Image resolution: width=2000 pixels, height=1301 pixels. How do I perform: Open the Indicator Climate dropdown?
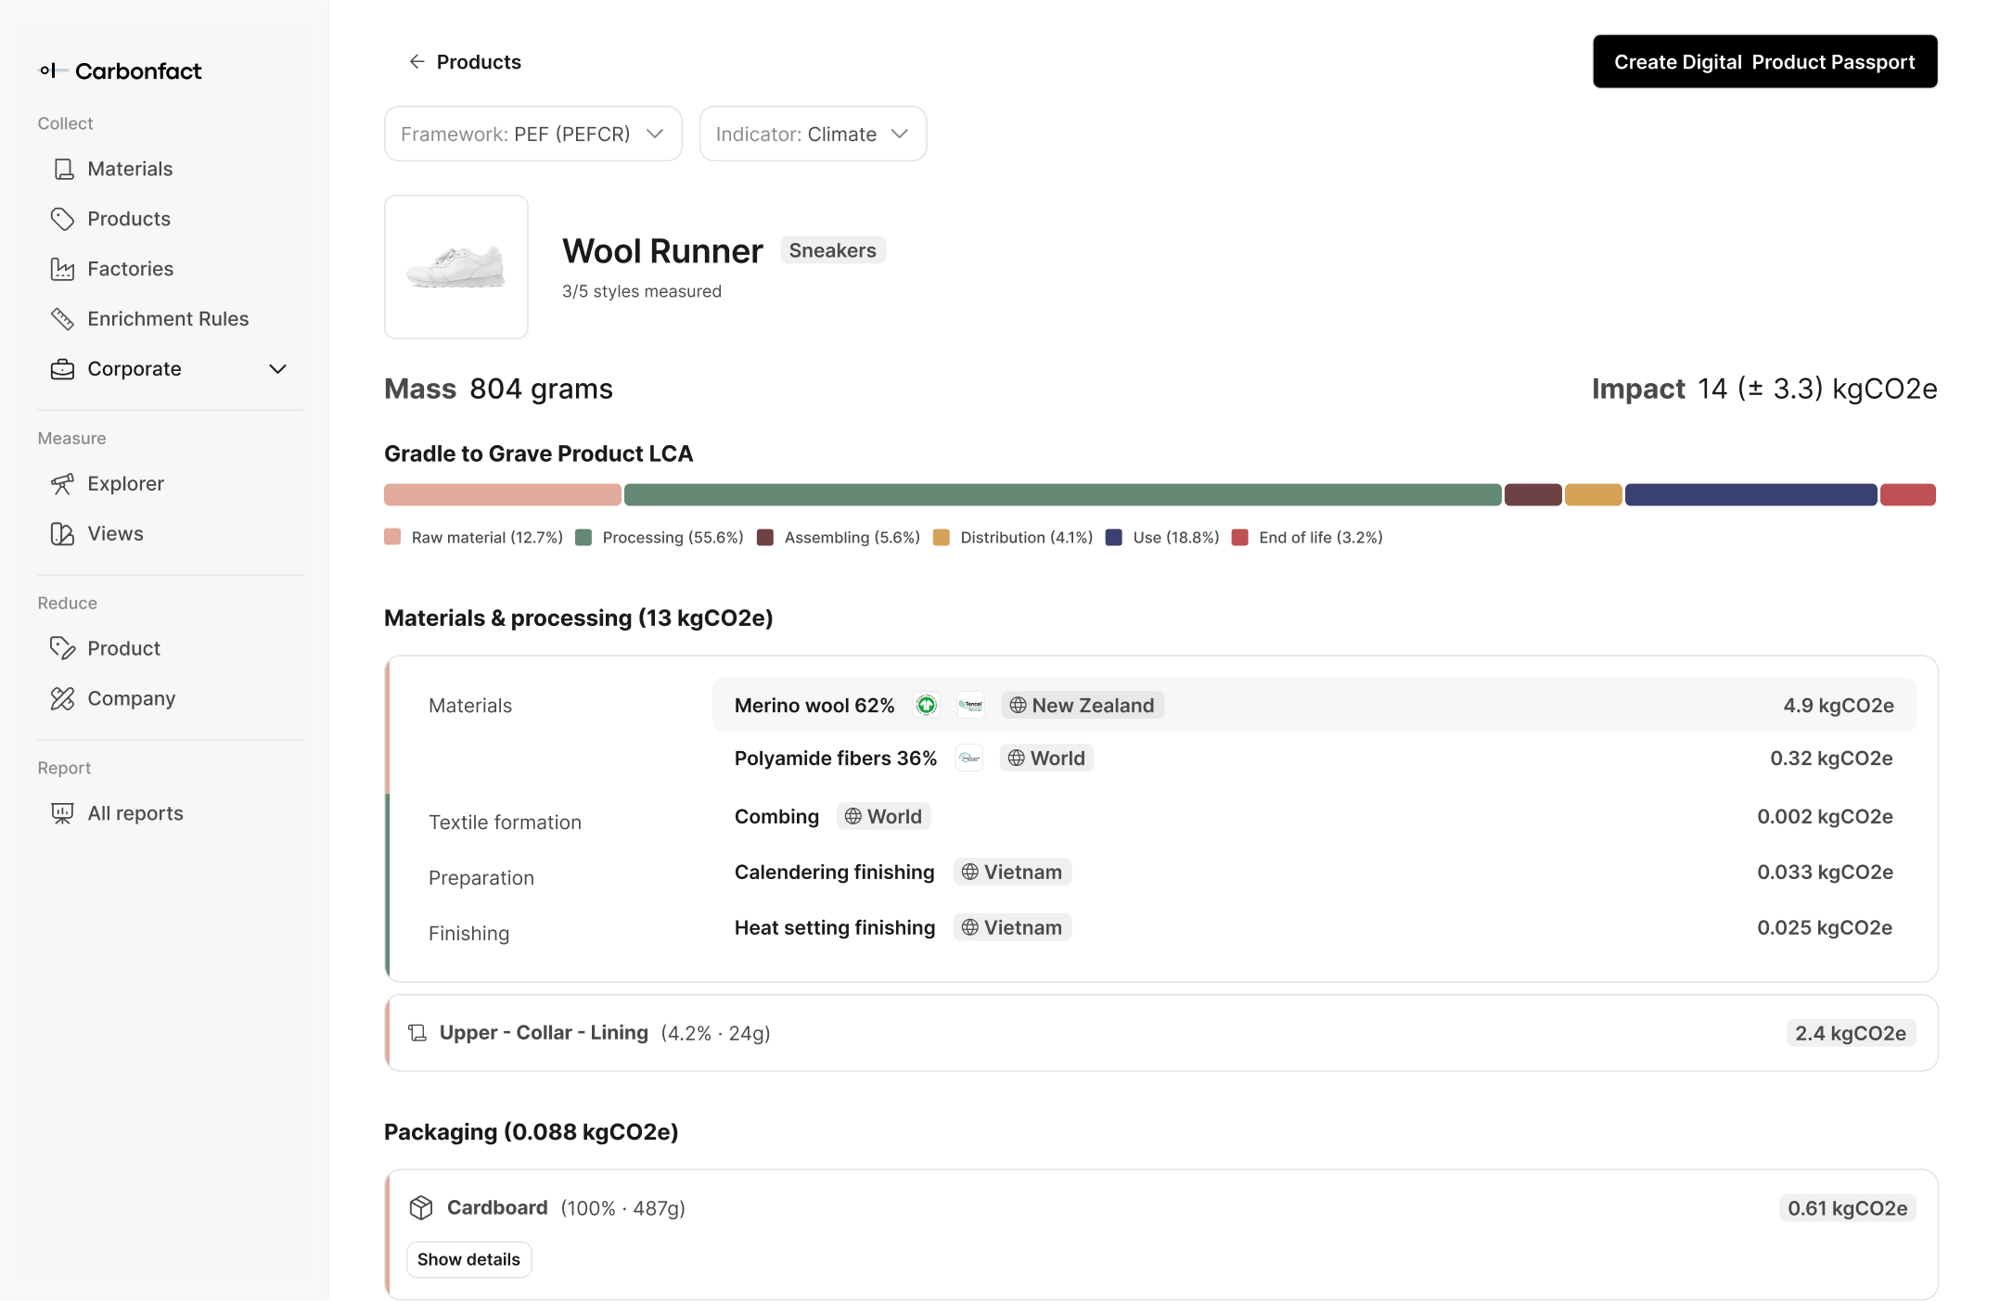tap(813, 134)
